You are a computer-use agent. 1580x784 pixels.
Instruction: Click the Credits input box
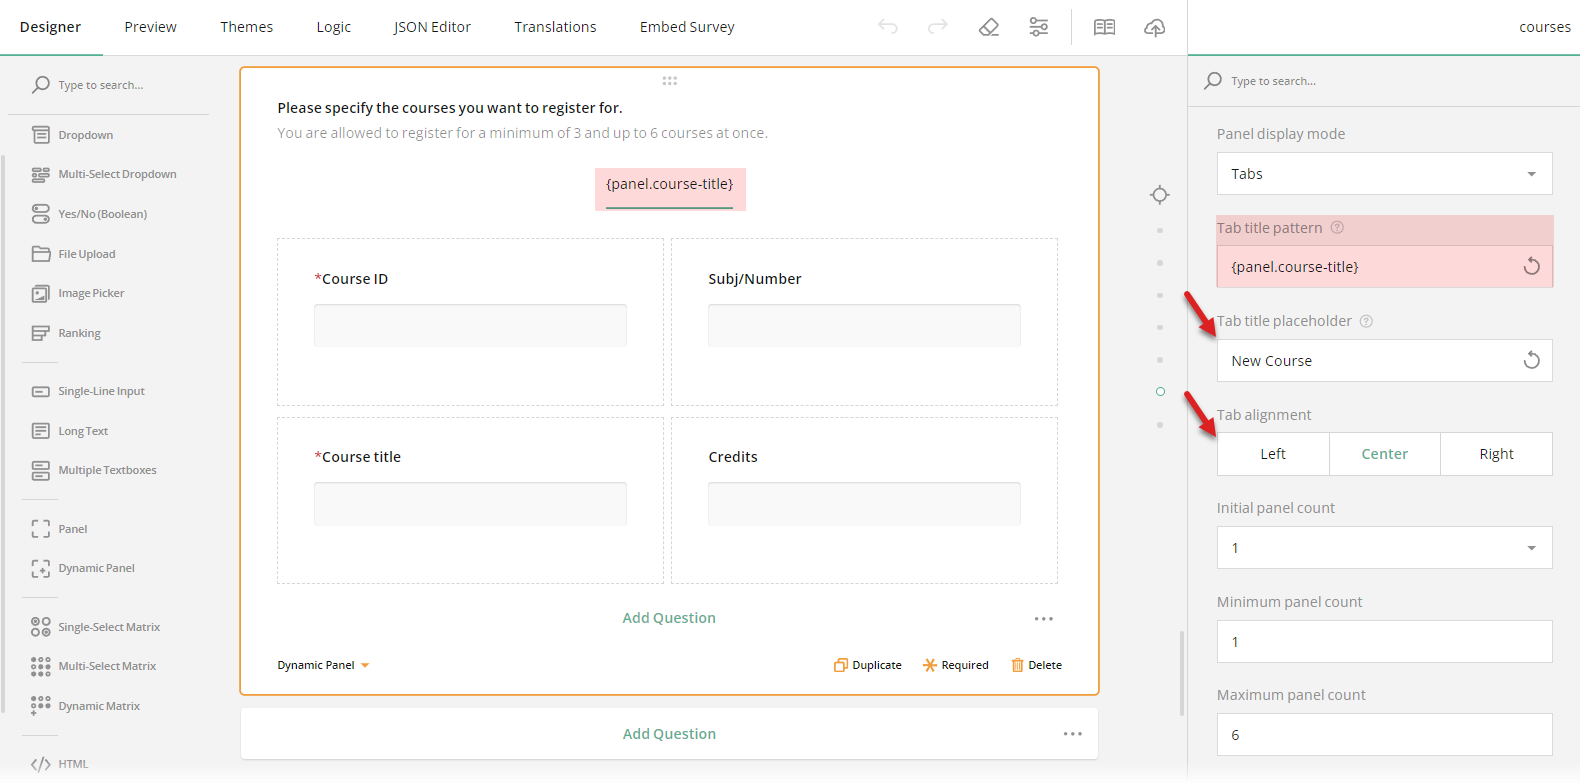864,504
